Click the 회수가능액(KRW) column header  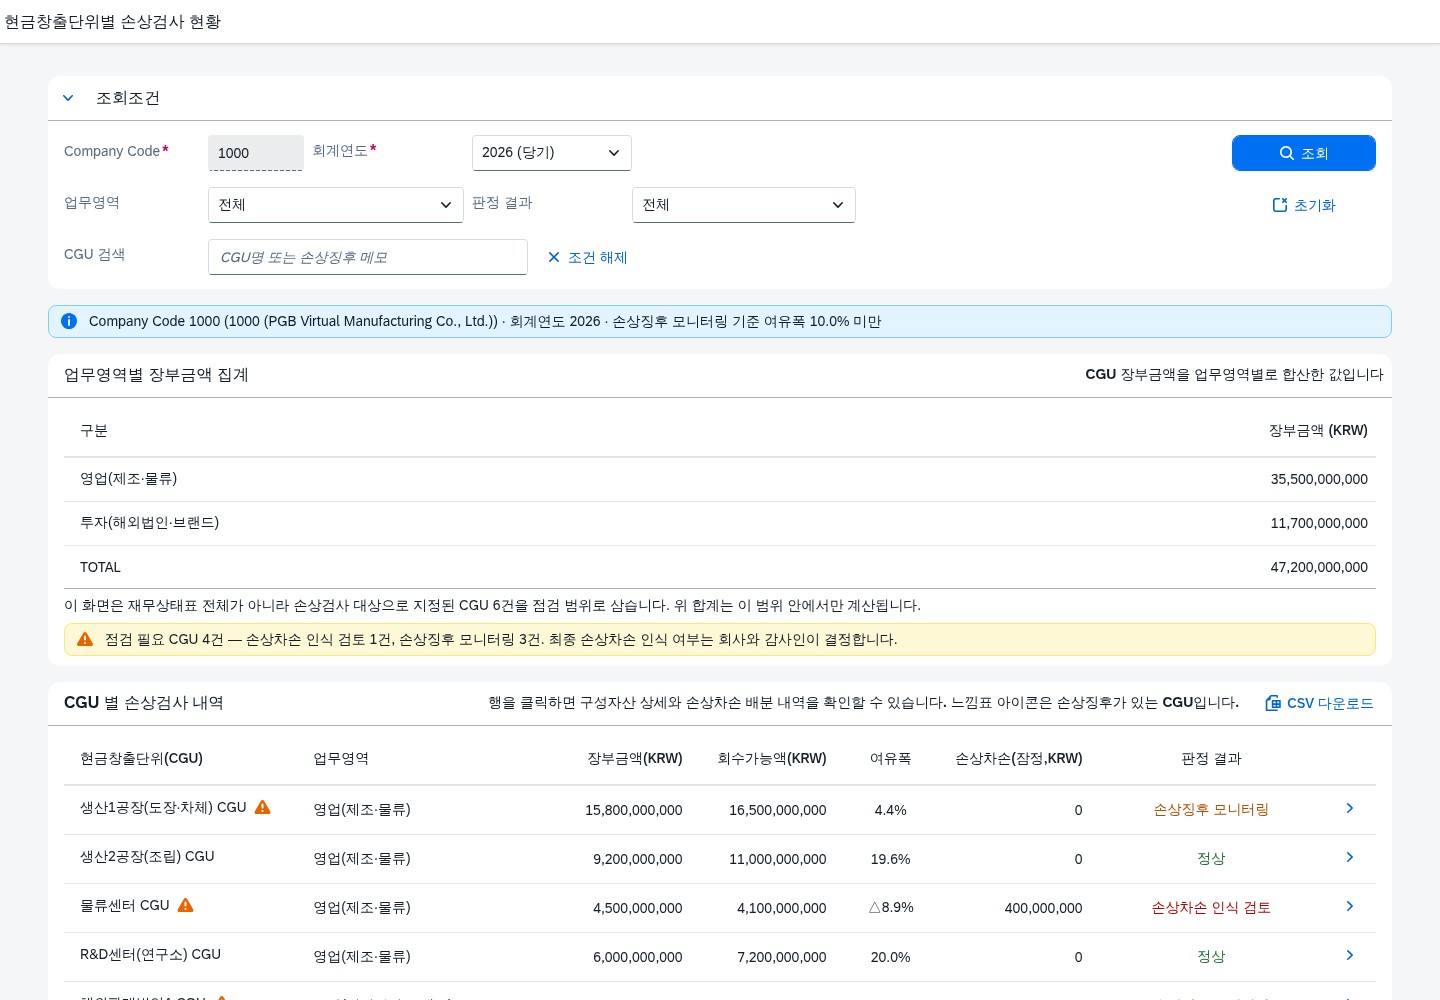tap(772, 759)
